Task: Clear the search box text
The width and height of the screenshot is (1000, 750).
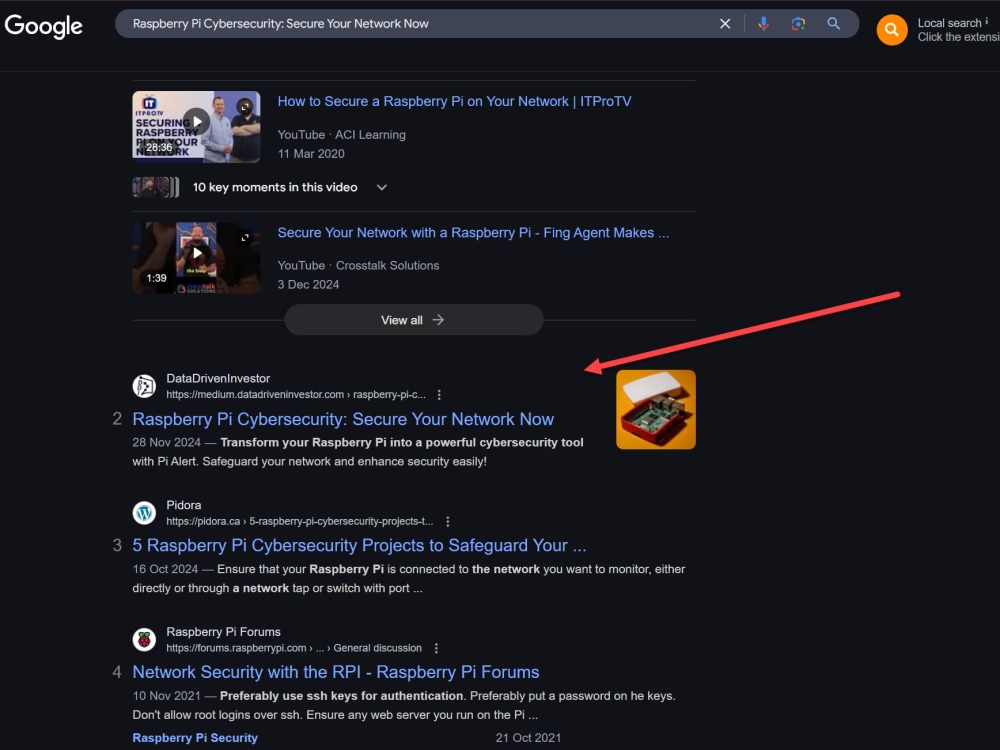Action: coord(725,24)
